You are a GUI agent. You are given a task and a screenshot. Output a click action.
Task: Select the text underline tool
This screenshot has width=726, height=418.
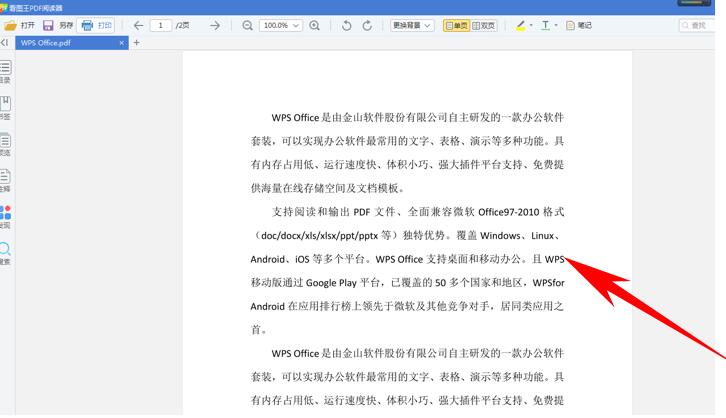click(545, 25)
